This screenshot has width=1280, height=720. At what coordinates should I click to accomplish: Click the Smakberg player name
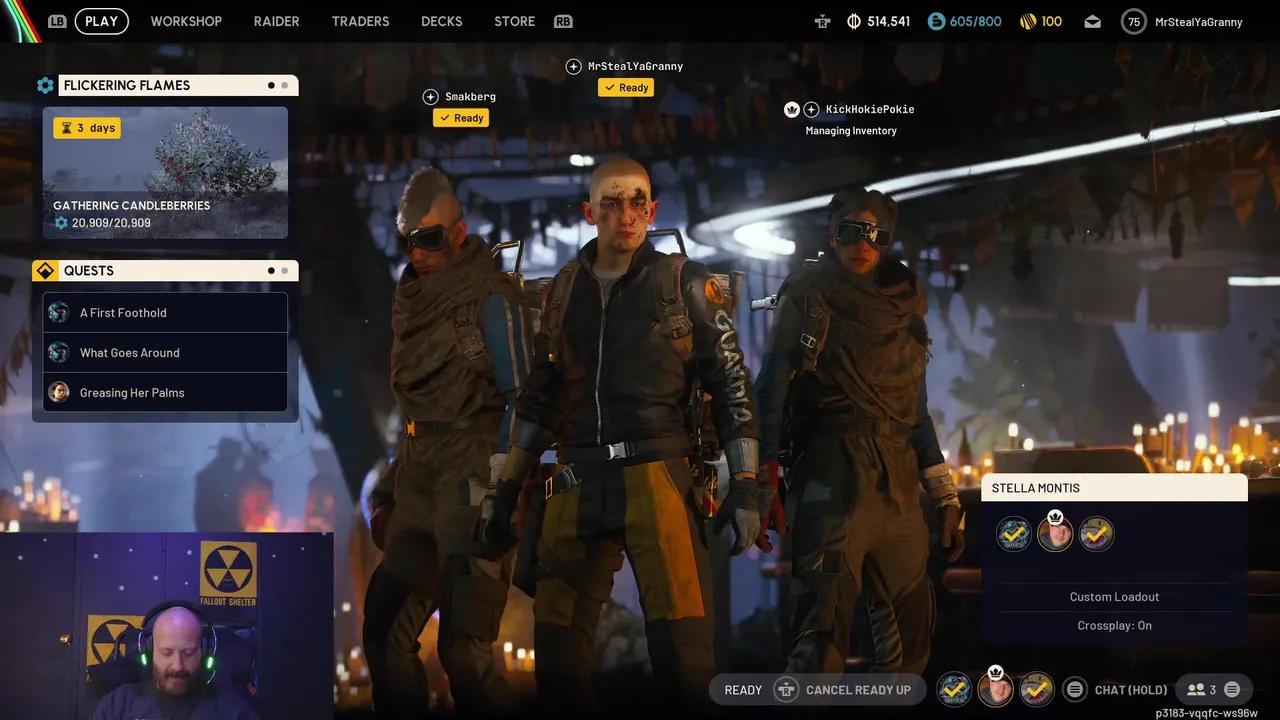470,97
